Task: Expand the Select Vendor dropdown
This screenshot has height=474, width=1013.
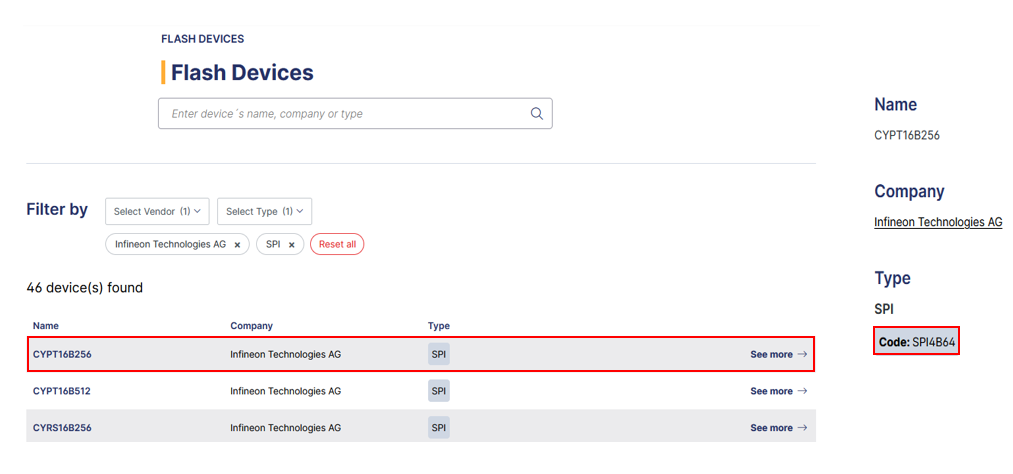Action: pos(157,211)
